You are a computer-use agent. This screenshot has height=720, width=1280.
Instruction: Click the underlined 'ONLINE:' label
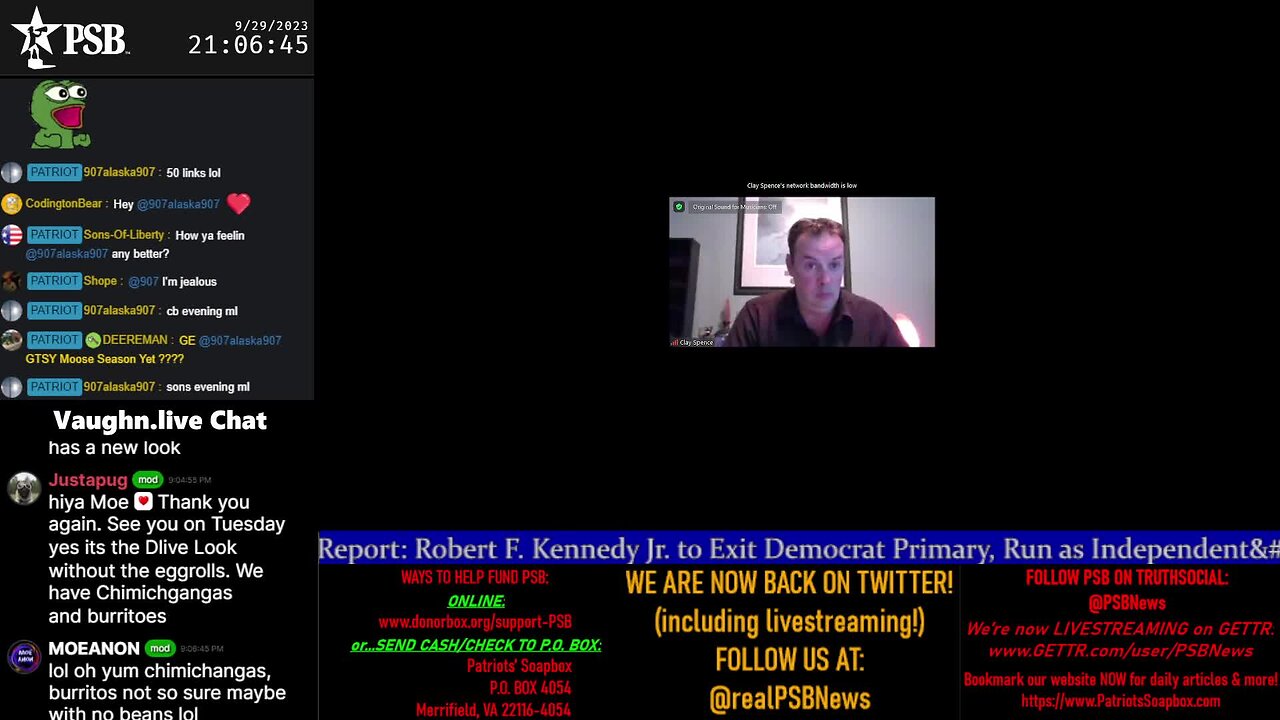click(476, 601)
